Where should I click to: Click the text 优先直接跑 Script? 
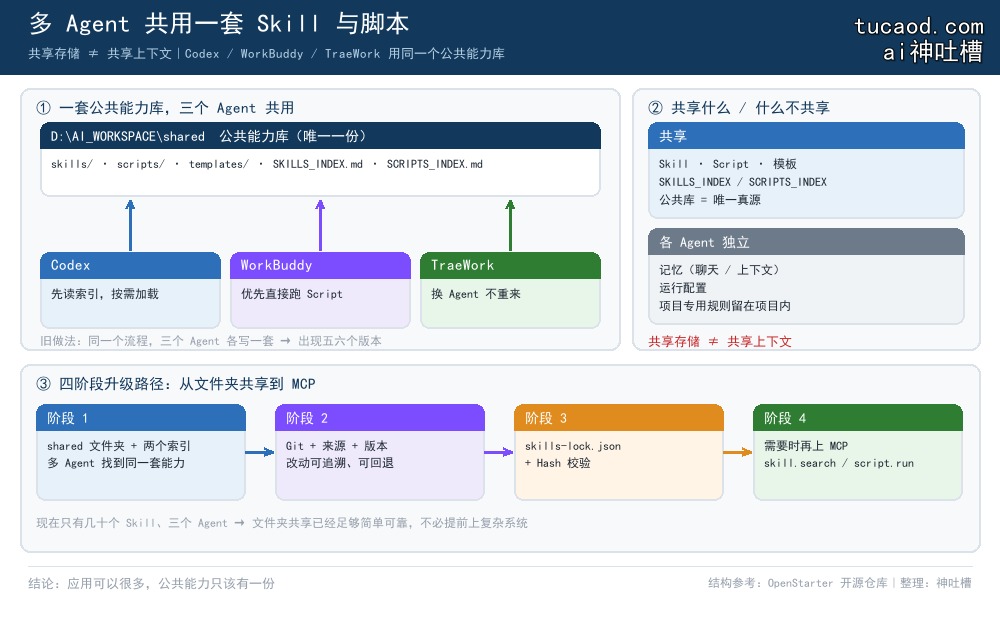click(x=291, y=294)
